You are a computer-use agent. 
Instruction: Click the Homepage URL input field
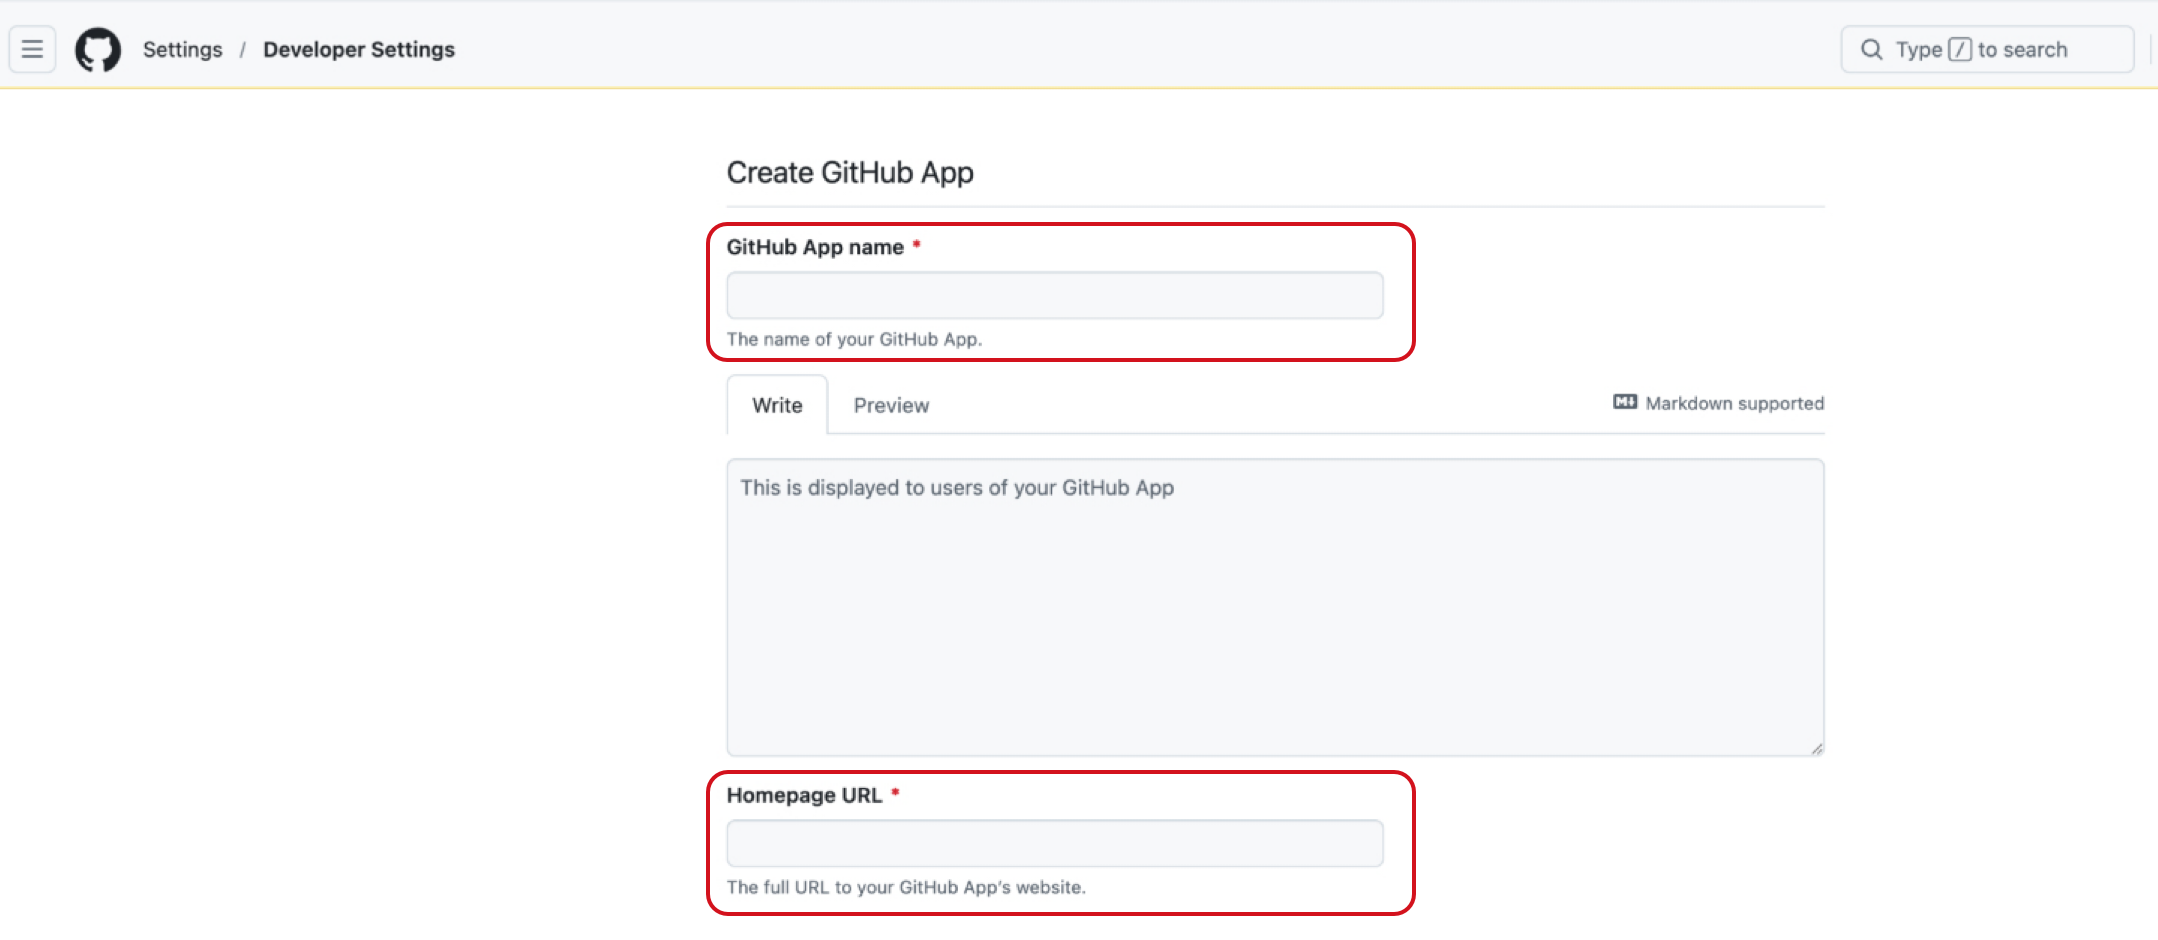click(x=1055, y=843)
